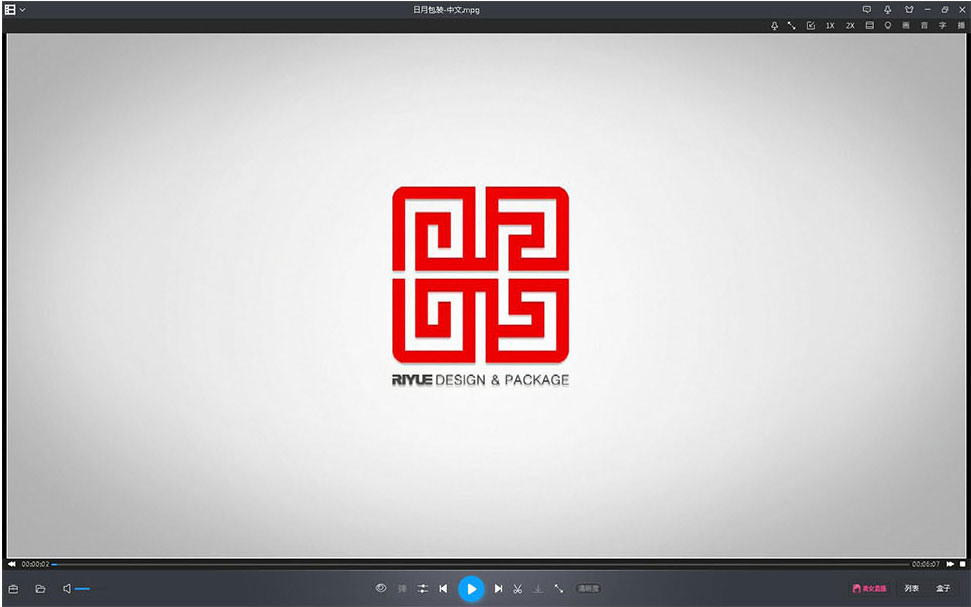Adjust the volume slider

pos(82,588)
